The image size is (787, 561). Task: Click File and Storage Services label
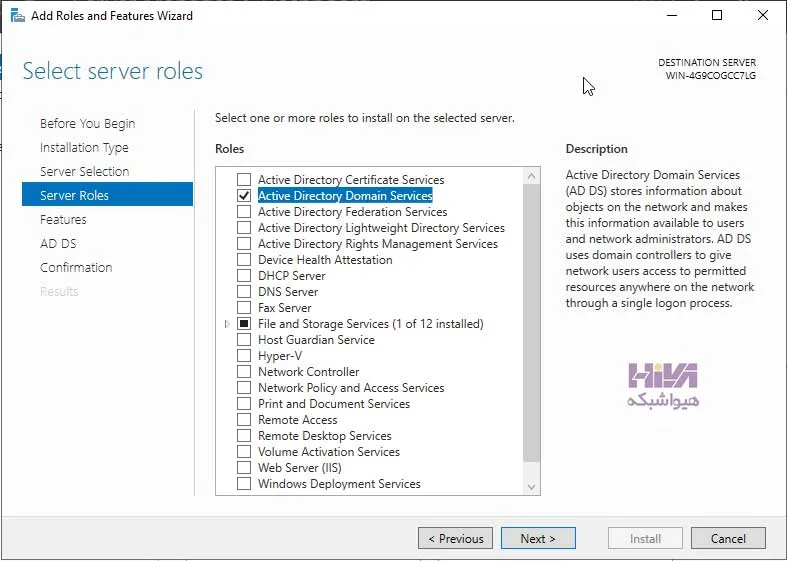coord(371,324)
